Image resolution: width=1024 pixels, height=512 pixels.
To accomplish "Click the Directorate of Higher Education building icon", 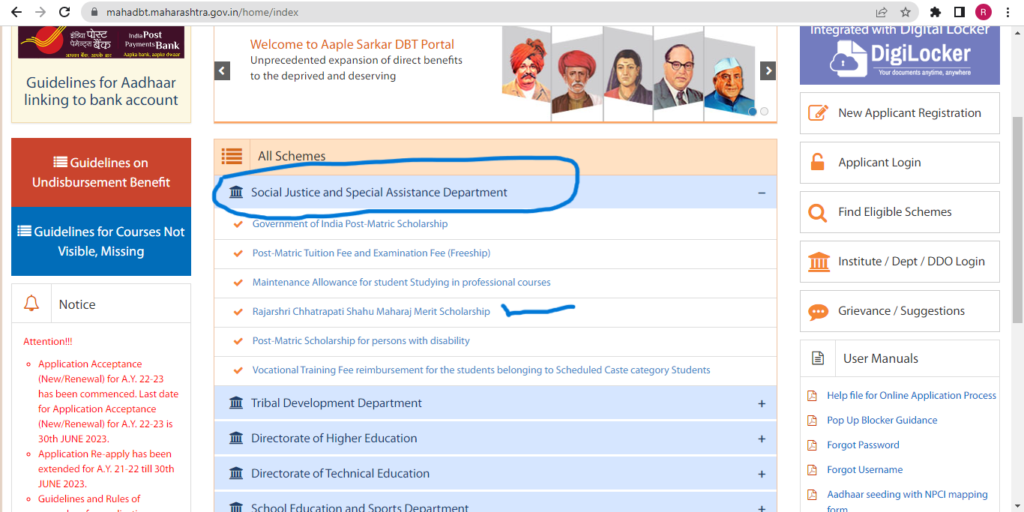I will pos(236,438).
